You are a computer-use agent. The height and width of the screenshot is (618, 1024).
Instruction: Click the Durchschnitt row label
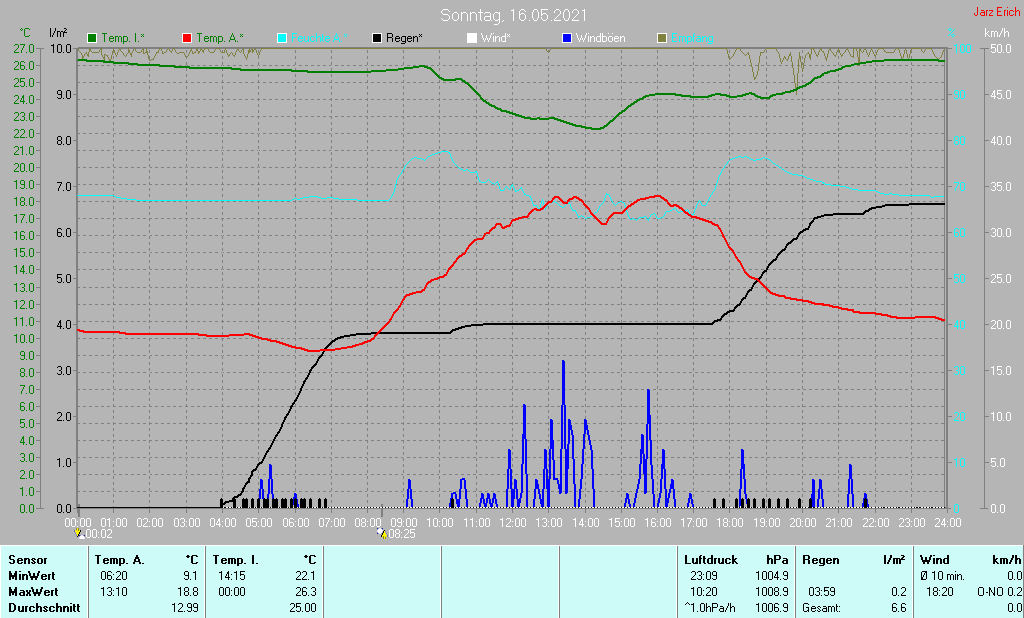click(x=44, y=608)
